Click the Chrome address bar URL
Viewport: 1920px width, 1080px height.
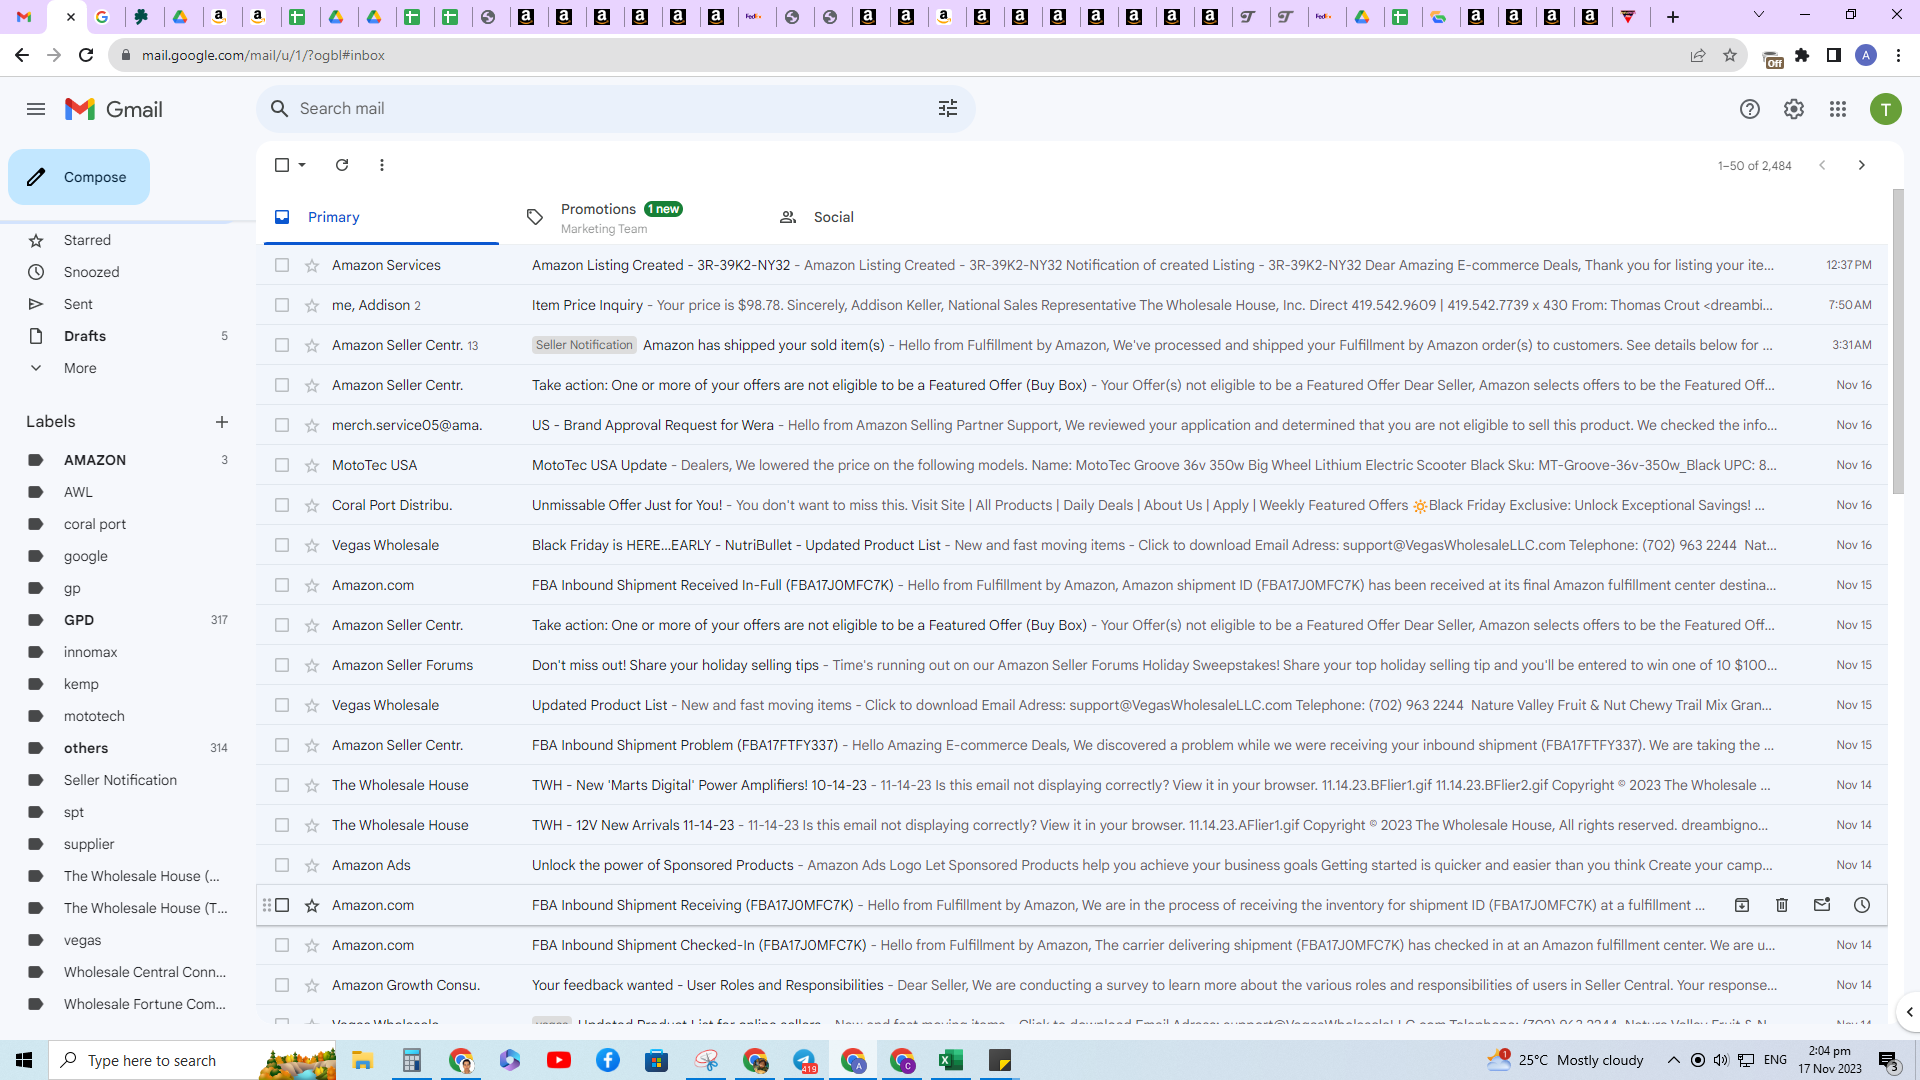(263, 55)
